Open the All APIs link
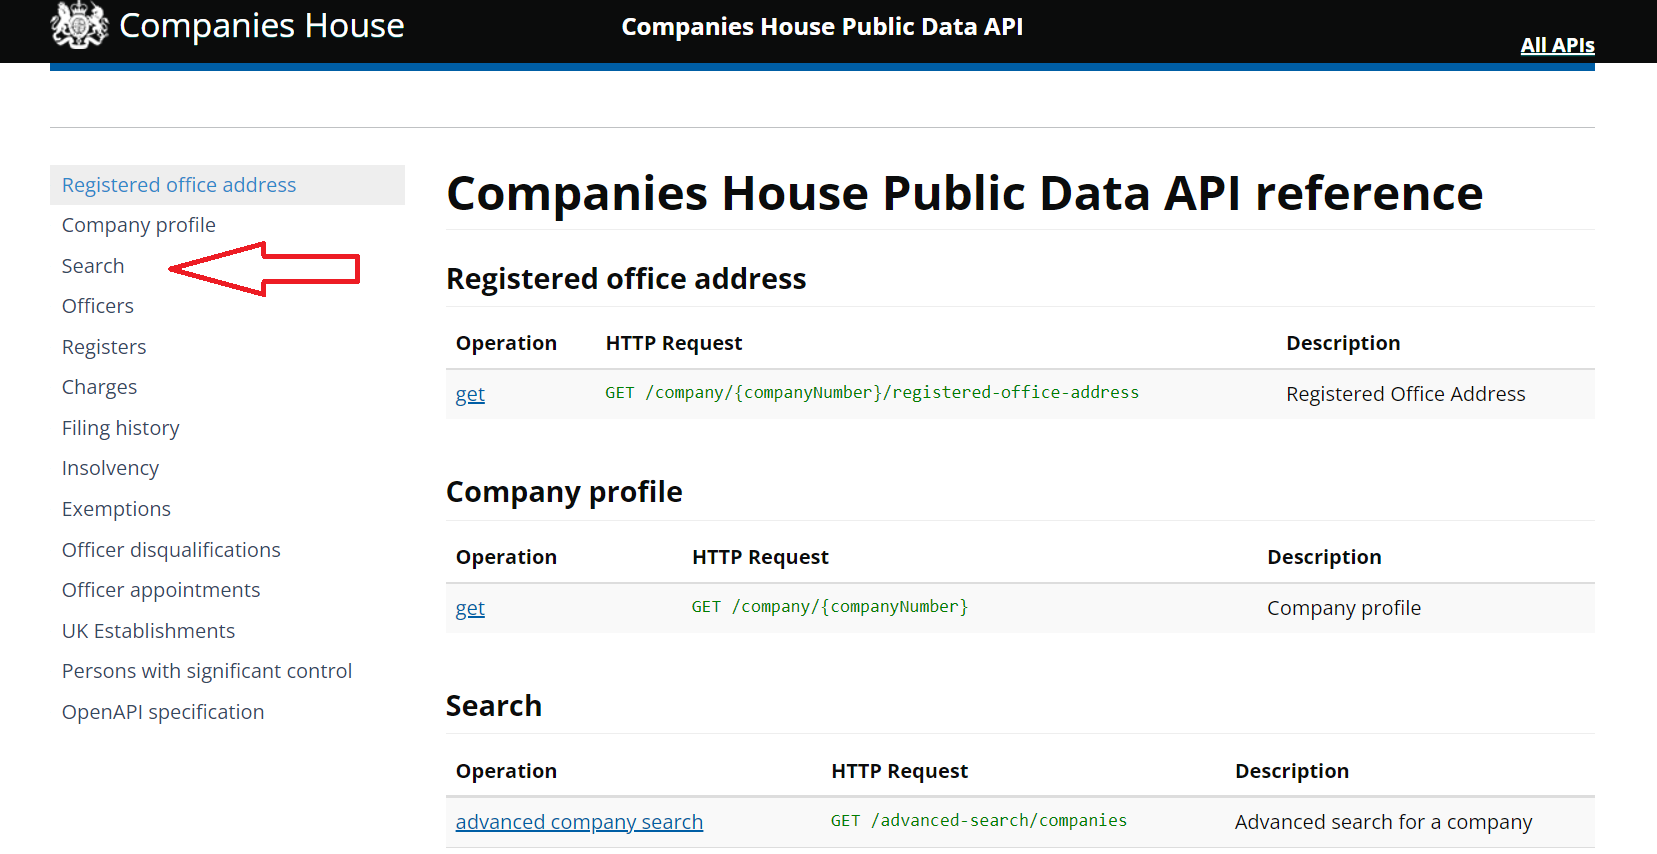The image size is (1657, 854). [x=1557, y=45]
